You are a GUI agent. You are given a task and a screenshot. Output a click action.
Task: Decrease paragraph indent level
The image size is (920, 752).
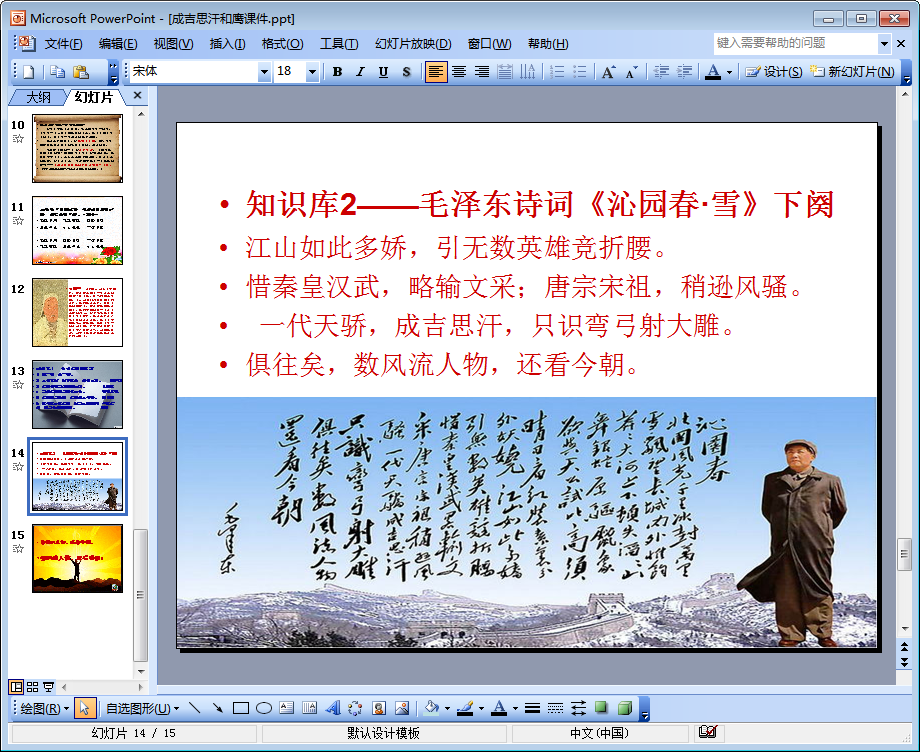pyautogui.click(x=661, y=72)
